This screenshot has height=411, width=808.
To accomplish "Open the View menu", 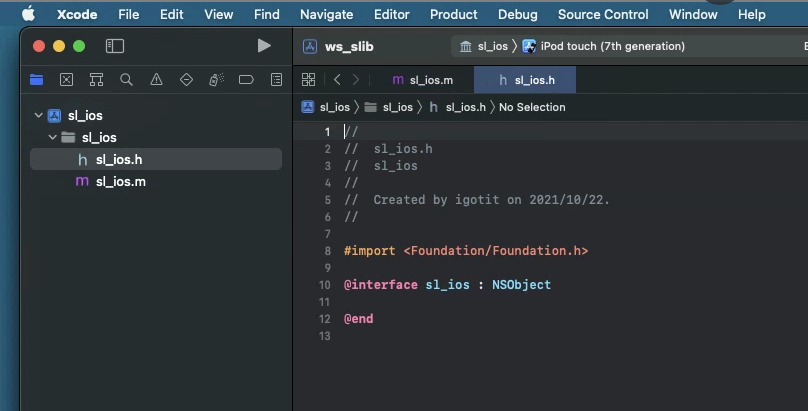I will click(x=218, y=14).
